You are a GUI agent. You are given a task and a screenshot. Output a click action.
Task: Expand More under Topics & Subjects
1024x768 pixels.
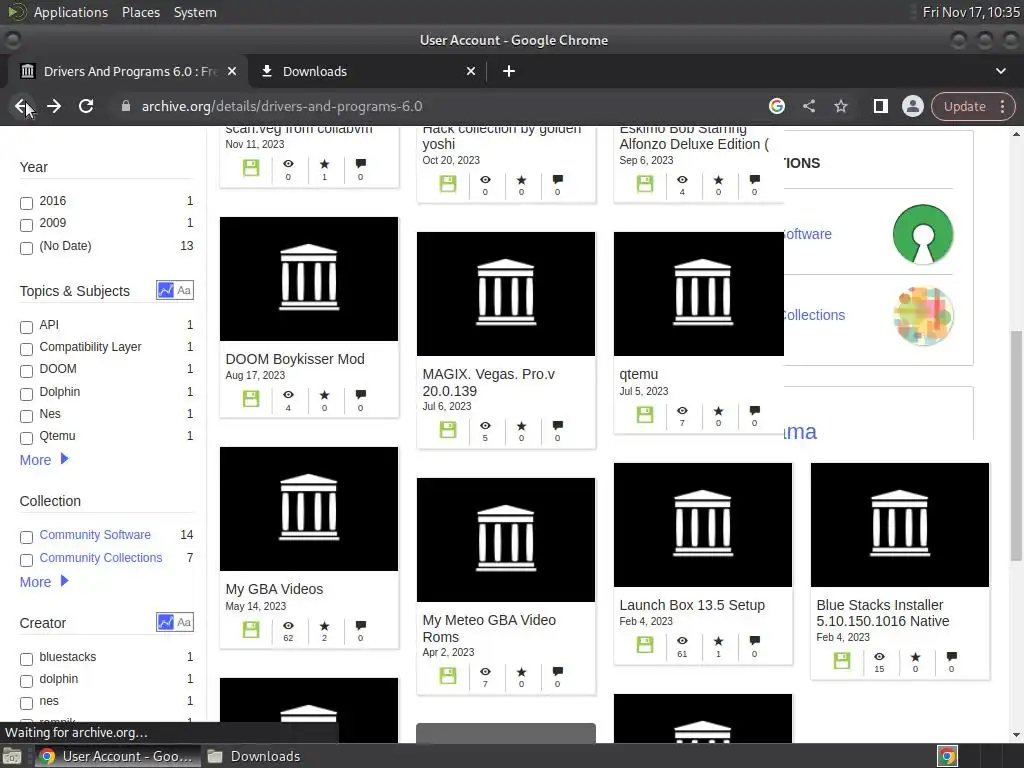(x=44, y=460)
